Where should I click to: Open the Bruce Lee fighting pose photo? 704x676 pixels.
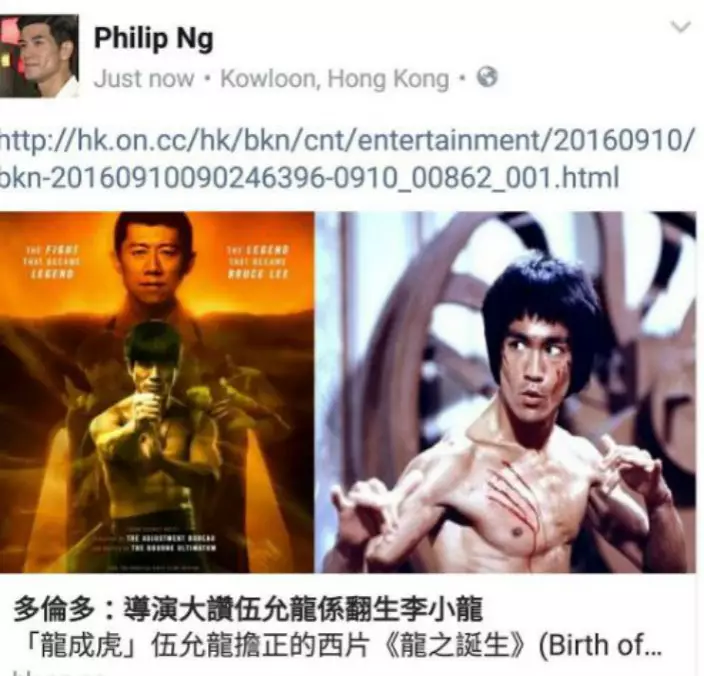506,392
